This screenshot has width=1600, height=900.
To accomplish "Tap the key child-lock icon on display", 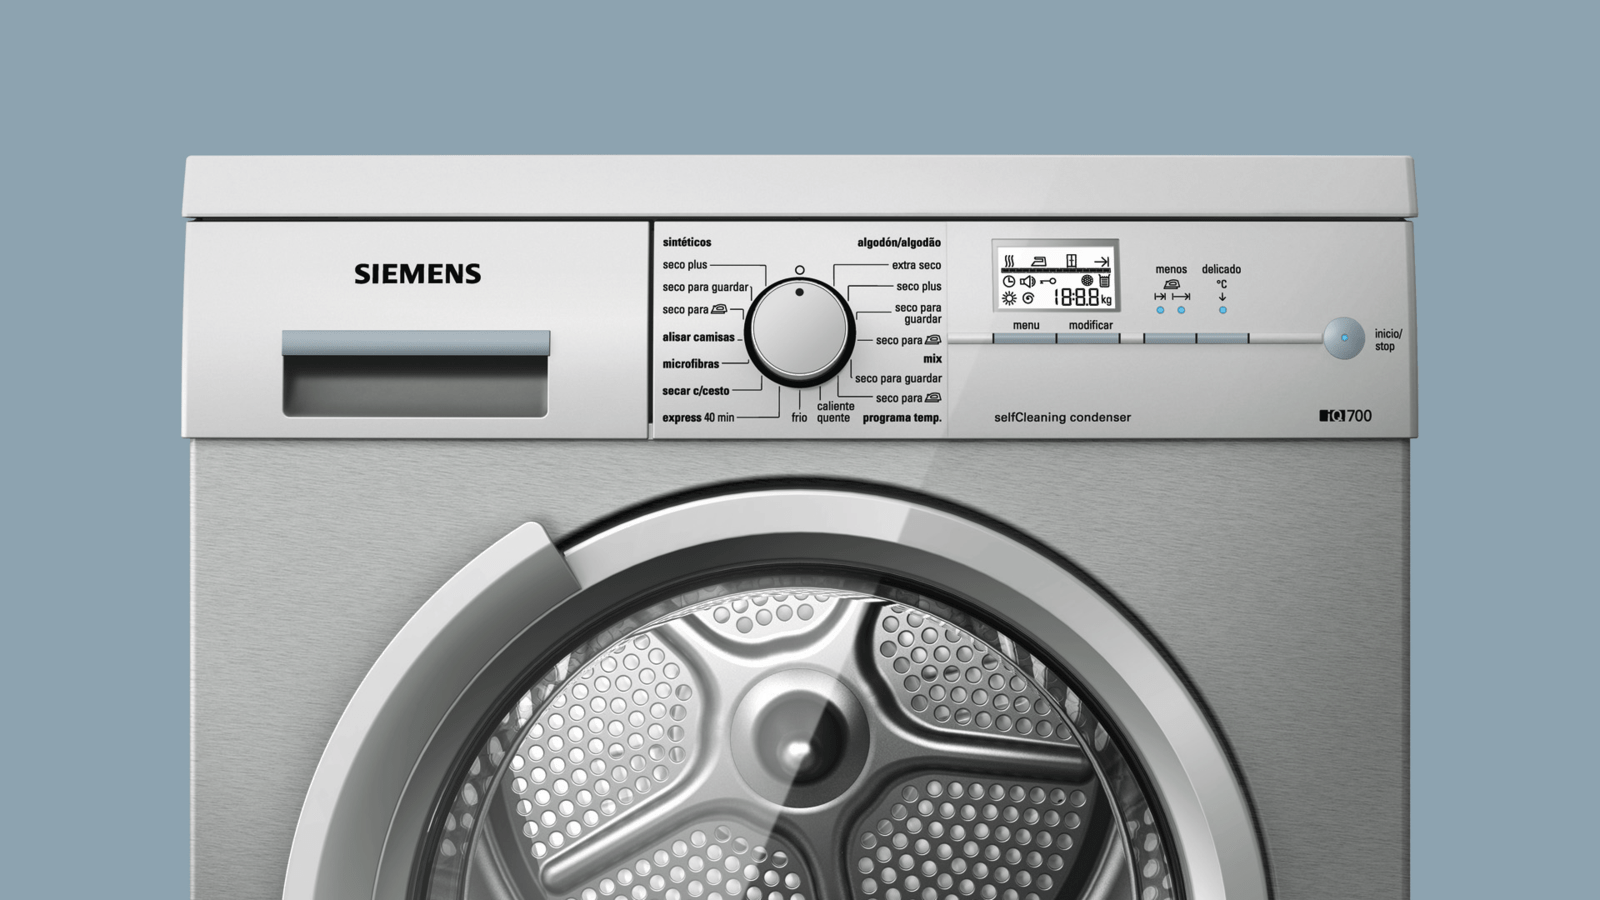I will (x=1047, y=282).
